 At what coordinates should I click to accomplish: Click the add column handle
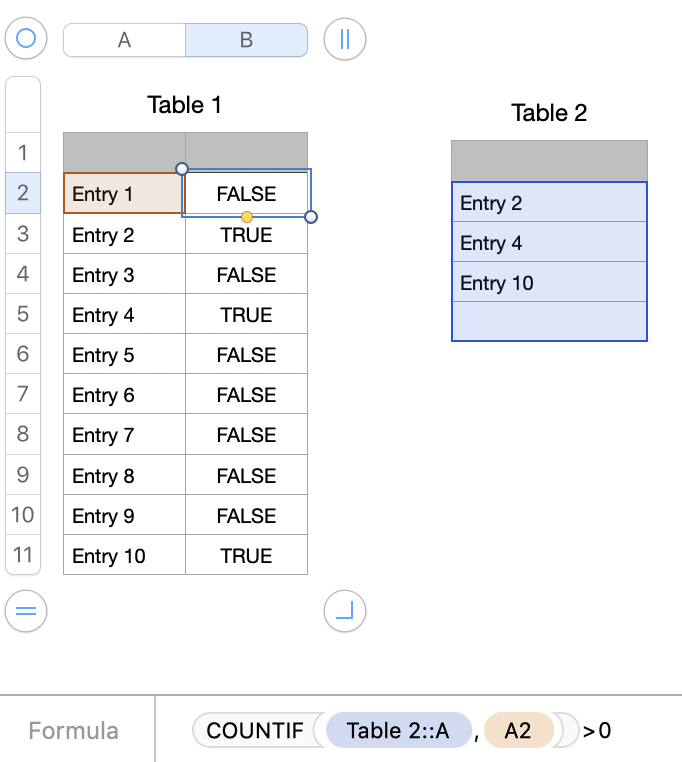(x=345, y=39)
